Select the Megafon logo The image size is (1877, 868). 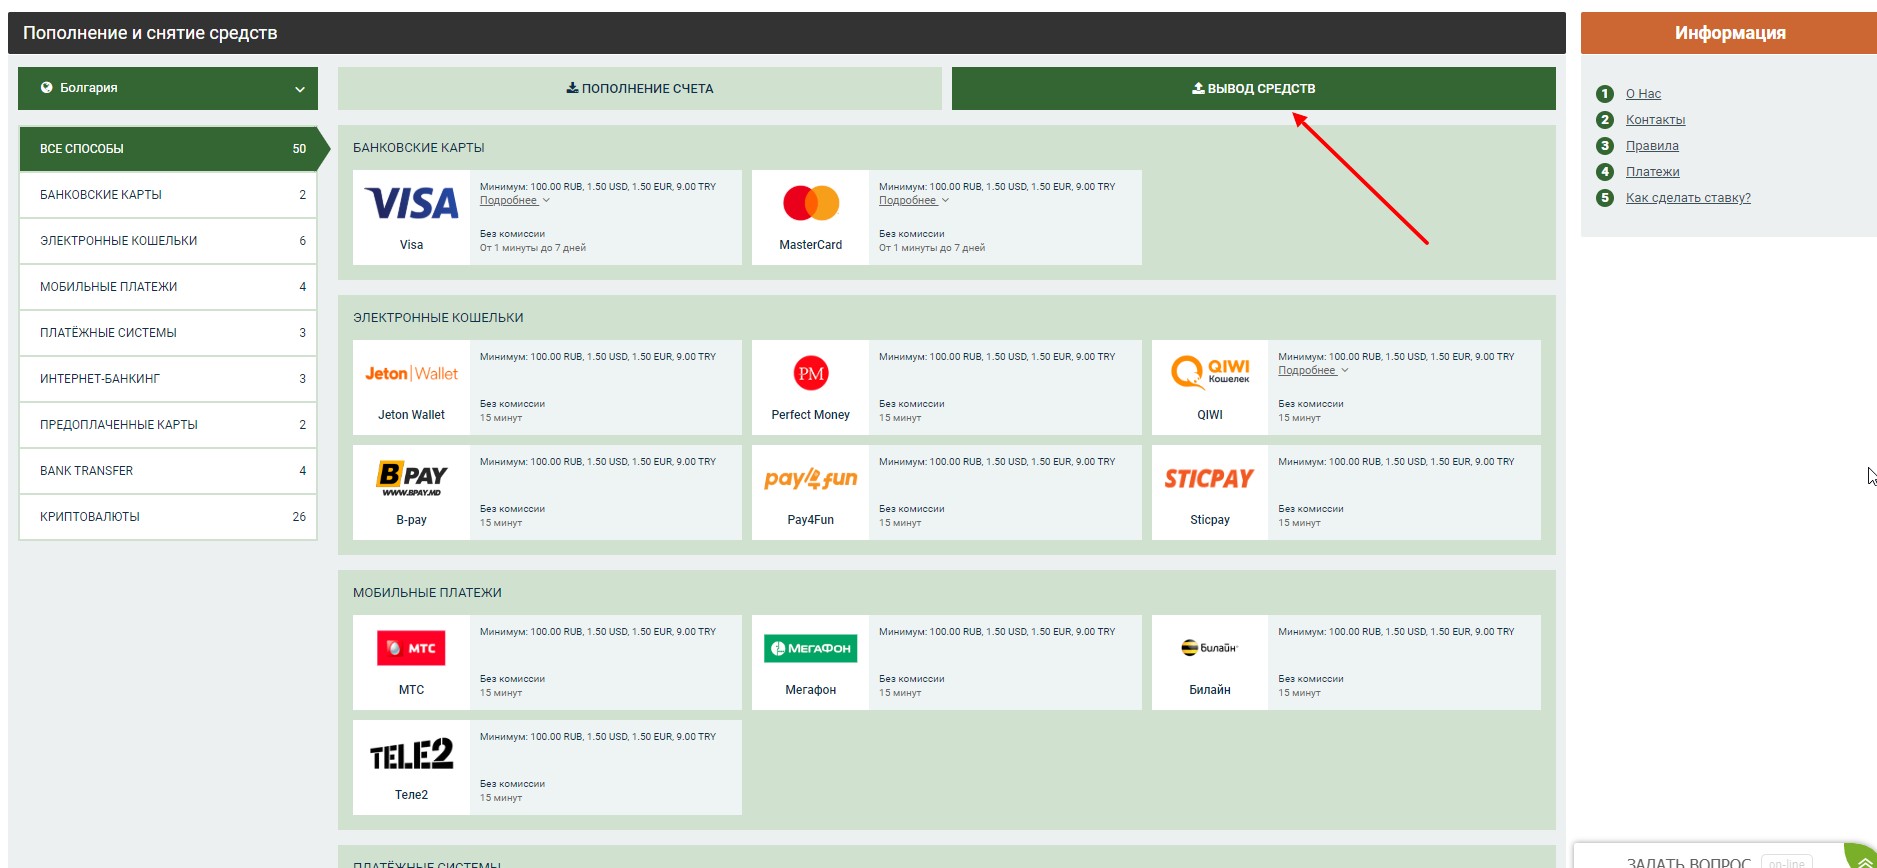click(x=811, y=648)
